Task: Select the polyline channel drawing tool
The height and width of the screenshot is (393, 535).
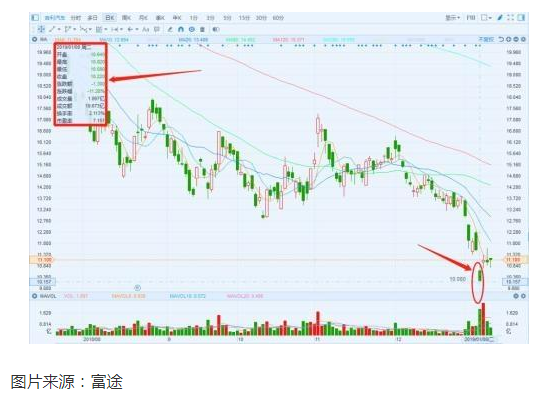Action: point(67,29)
